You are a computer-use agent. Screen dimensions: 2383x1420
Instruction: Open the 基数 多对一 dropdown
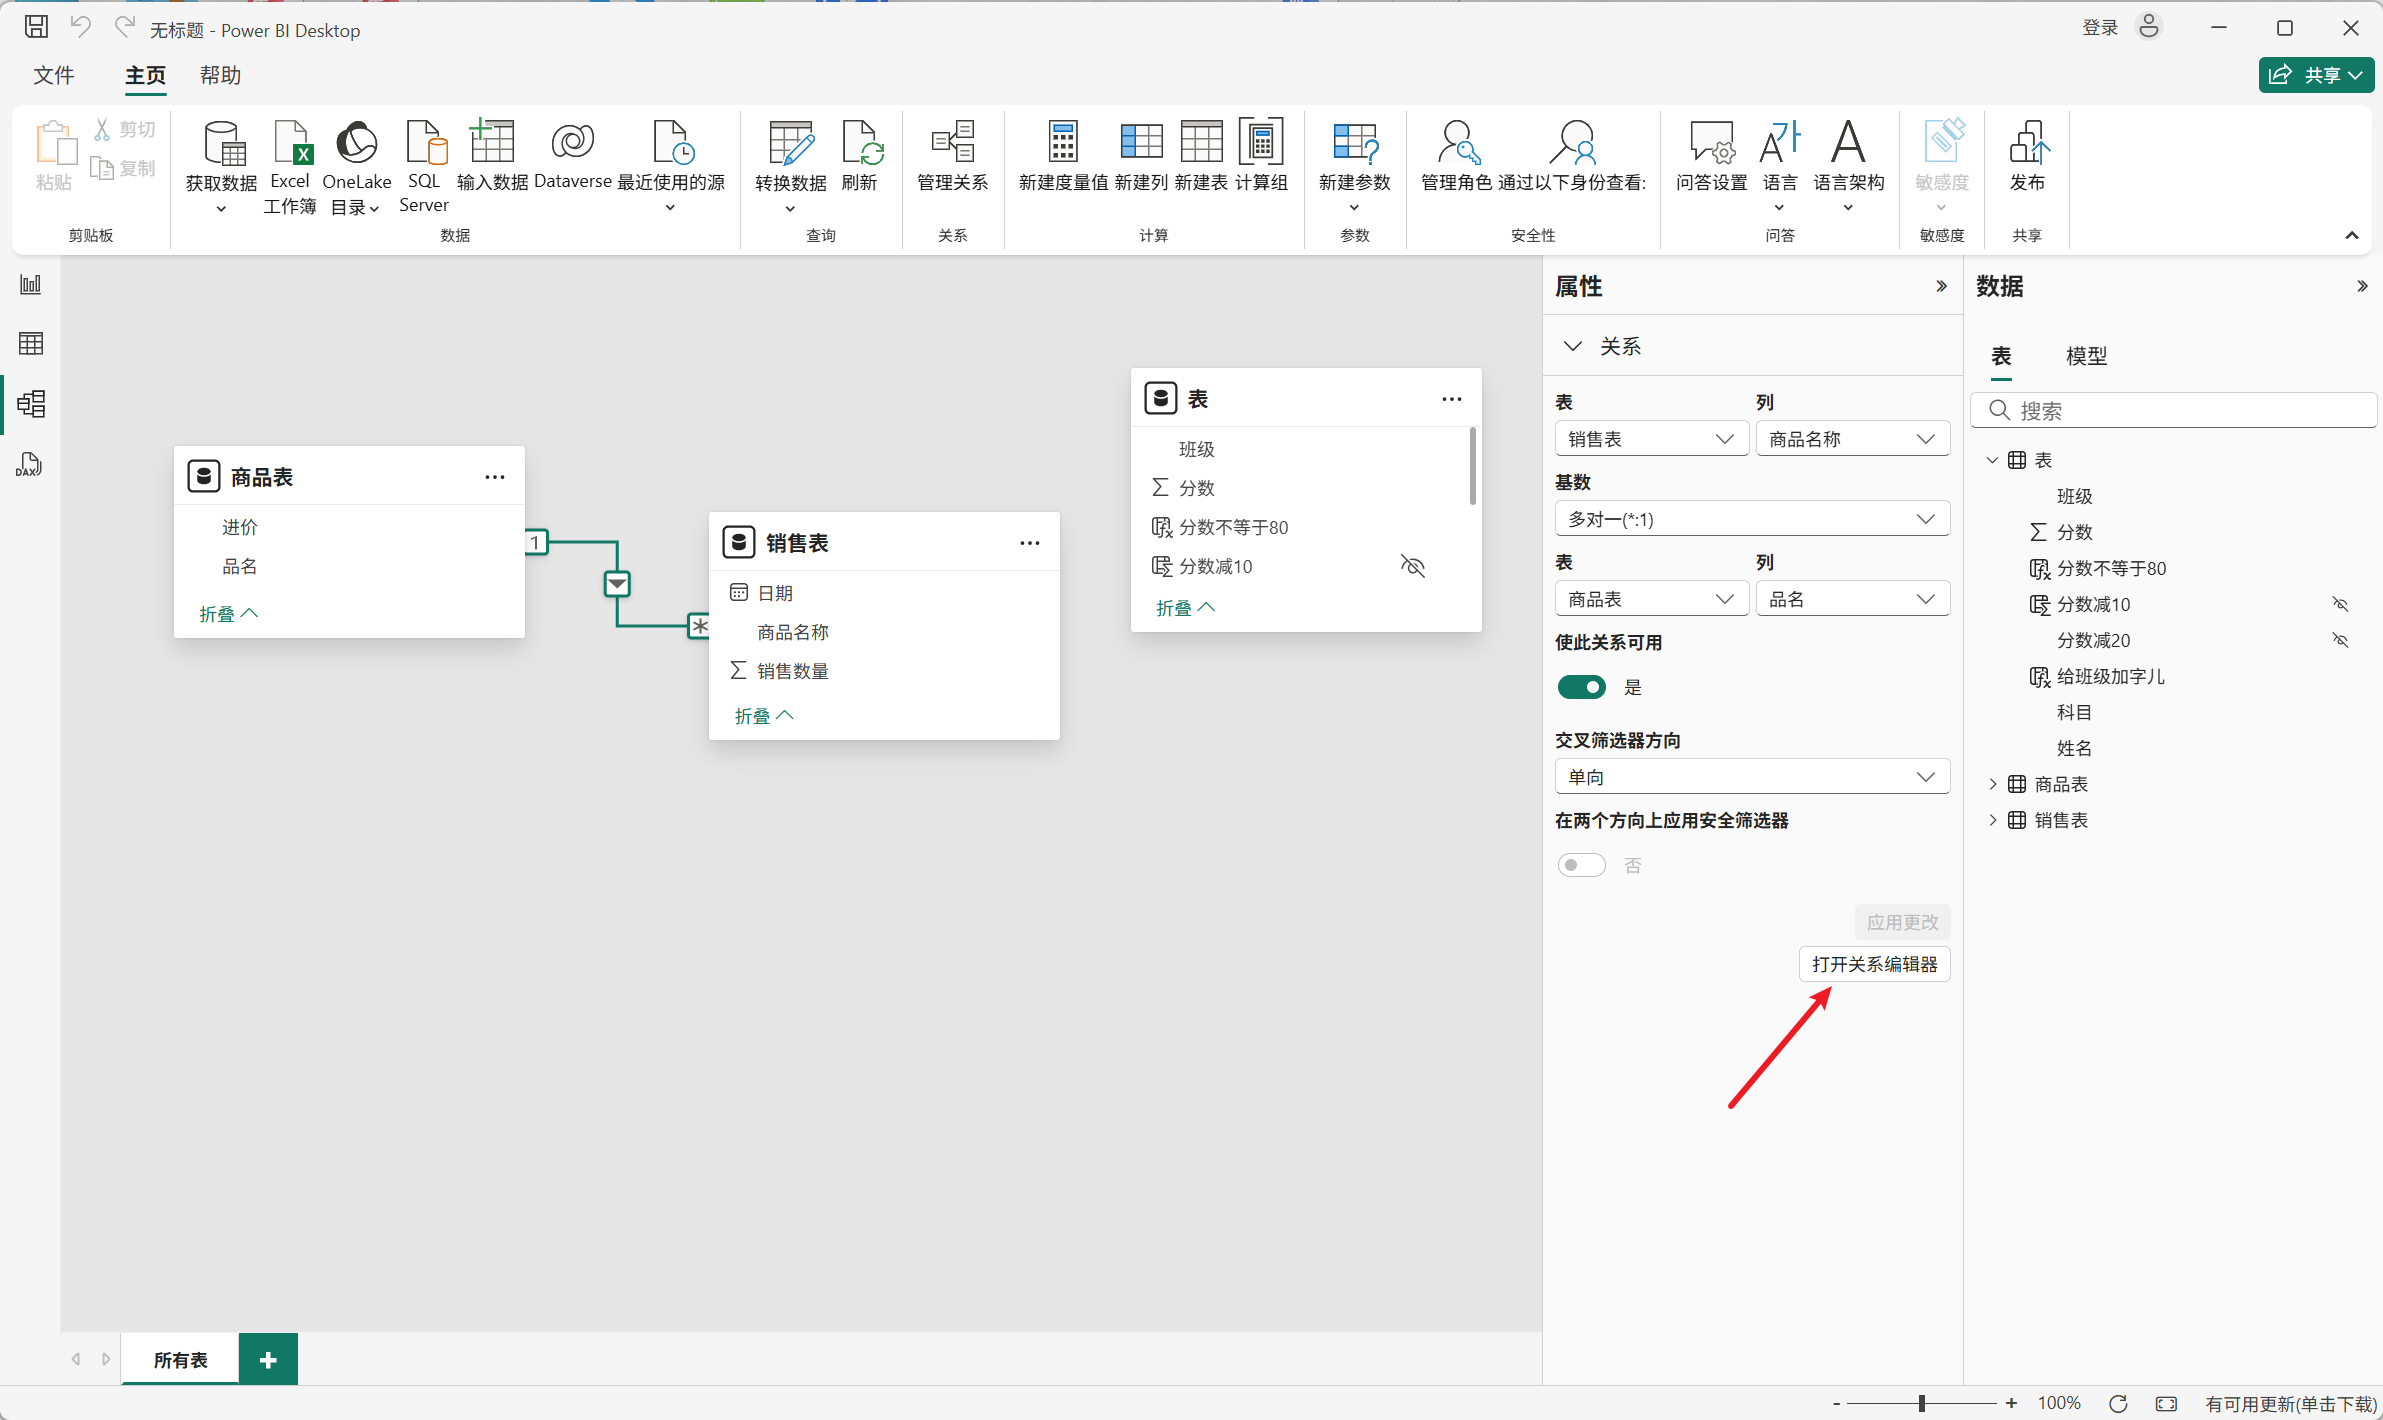(1752, 519)
